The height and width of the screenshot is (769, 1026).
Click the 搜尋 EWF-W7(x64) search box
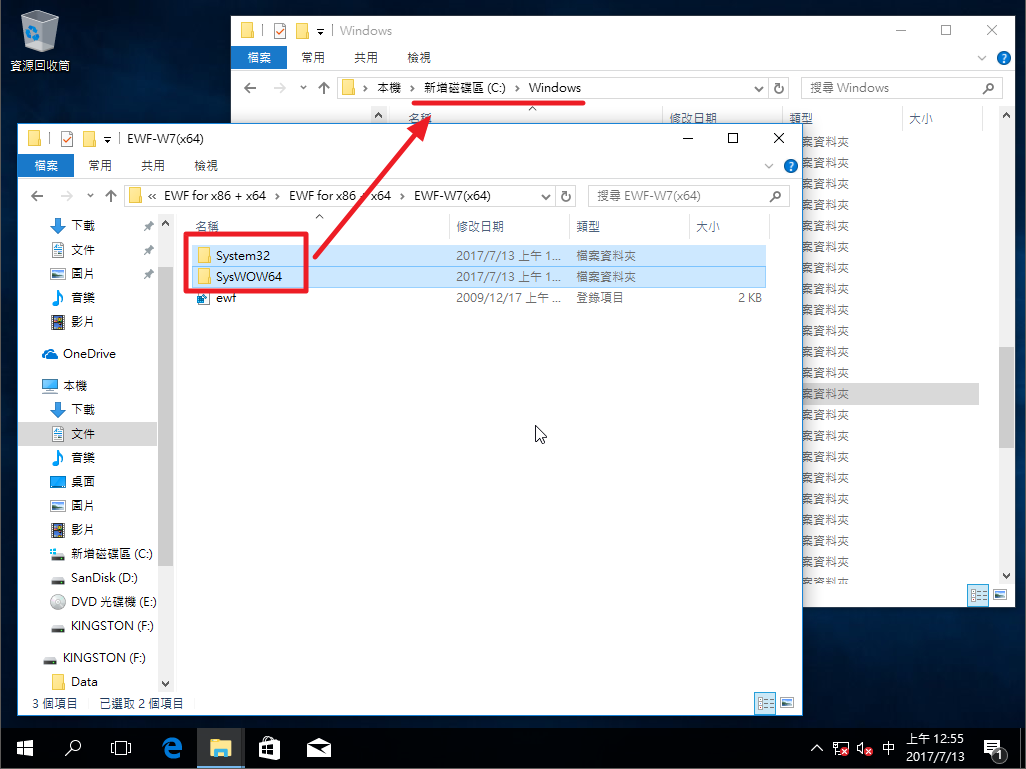click(x=678, y=196)
